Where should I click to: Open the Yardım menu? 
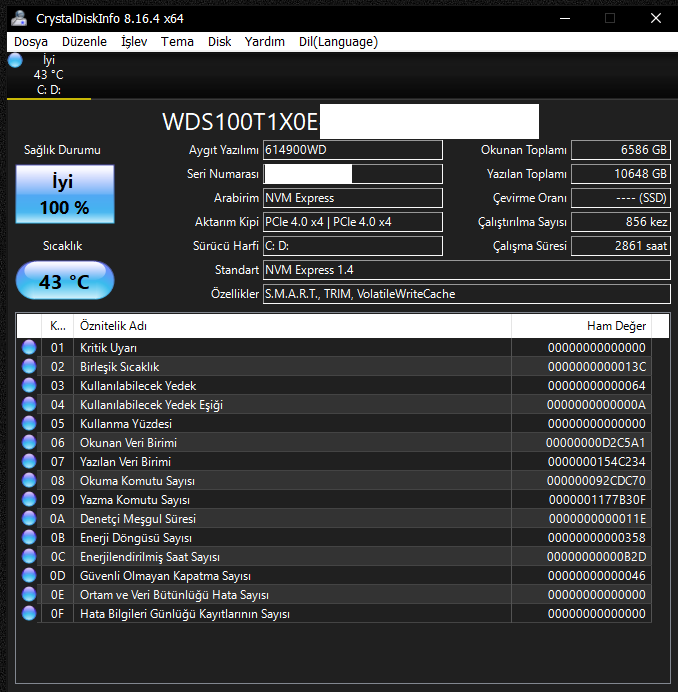(264, 42)
